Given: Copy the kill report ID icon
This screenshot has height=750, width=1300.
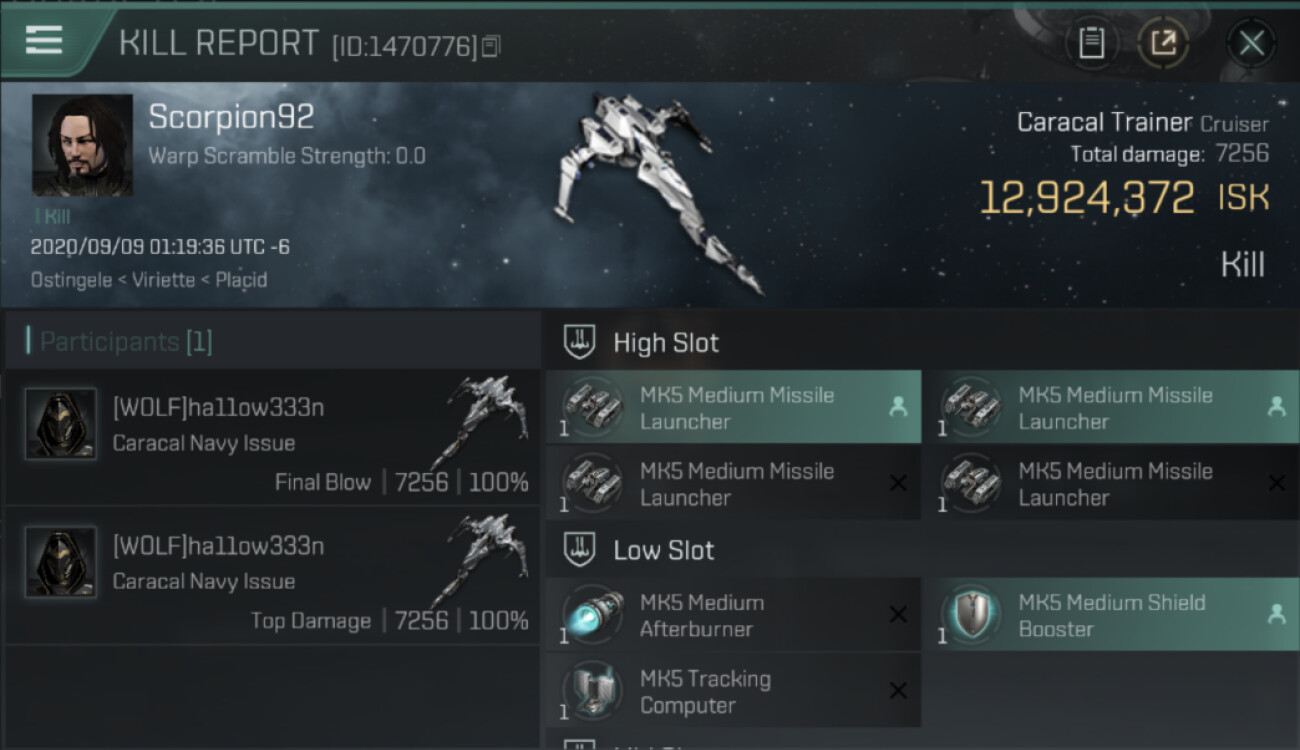Looking at the screenshot, I should tap(491, 46).
